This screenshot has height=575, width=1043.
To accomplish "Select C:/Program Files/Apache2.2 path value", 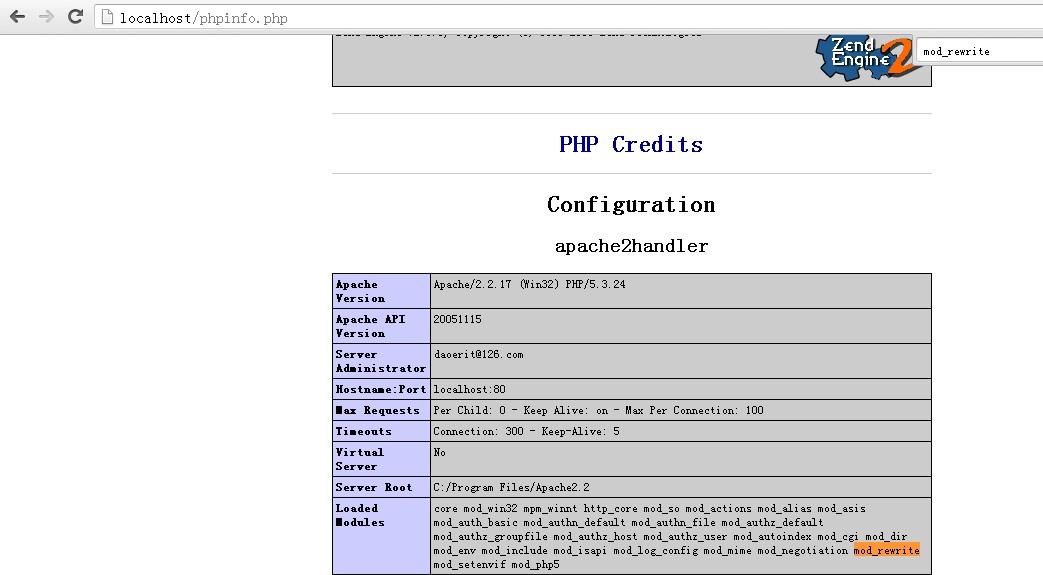I will 511,487.
